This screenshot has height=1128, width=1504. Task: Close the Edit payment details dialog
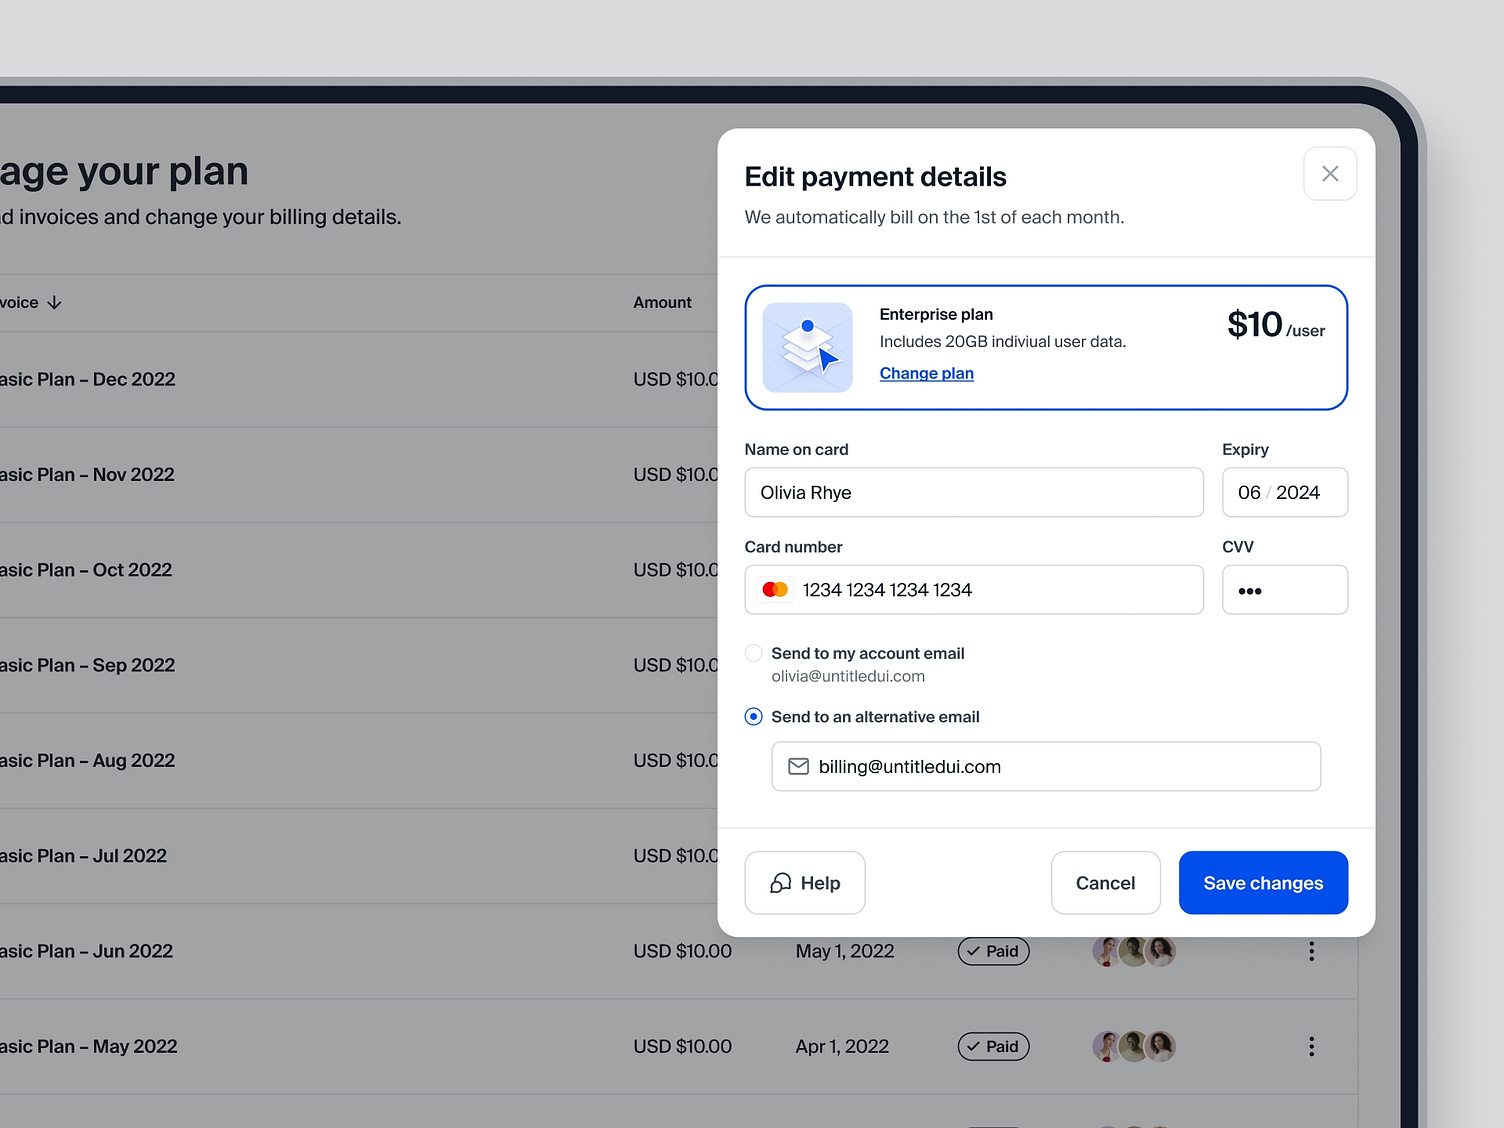click(1330, 173)
